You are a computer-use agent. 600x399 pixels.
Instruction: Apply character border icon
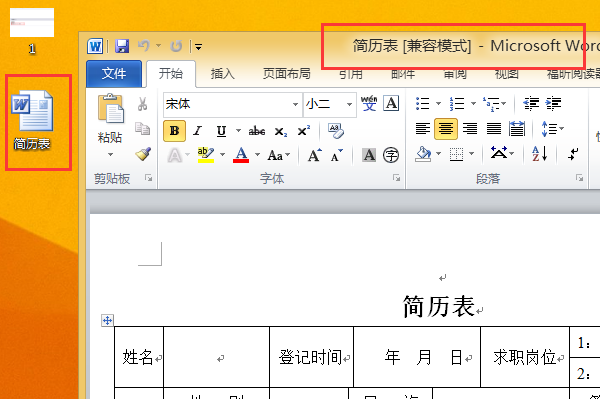click(391, 103)
